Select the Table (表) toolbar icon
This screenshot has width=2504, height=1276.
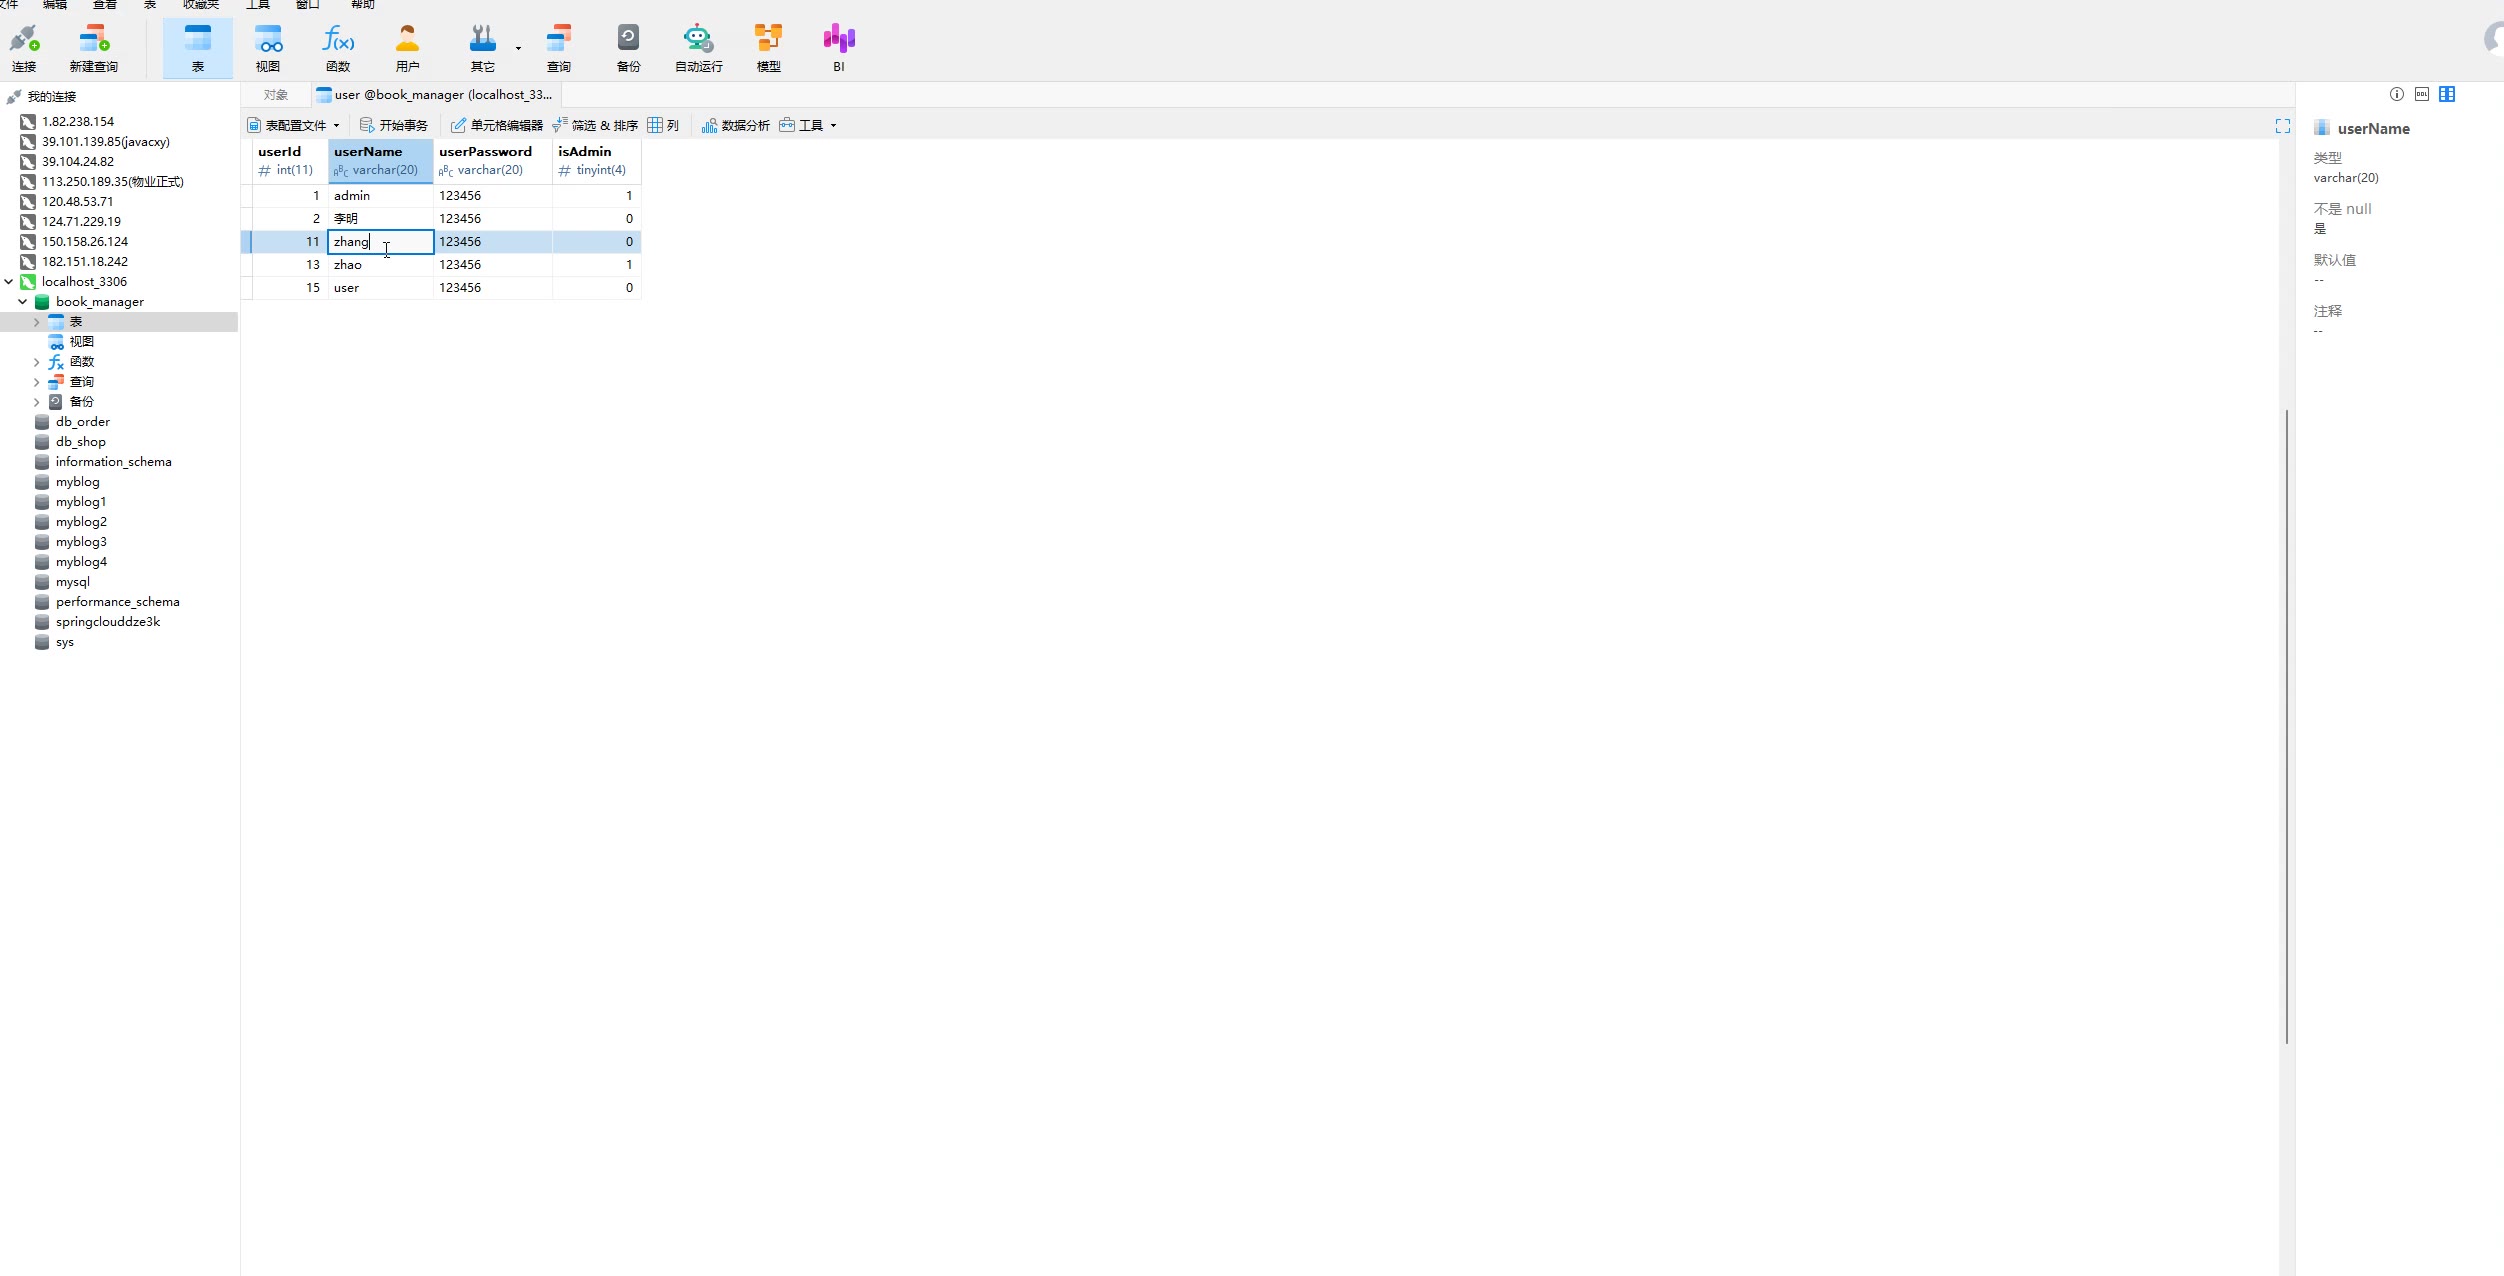coord(198,48)
